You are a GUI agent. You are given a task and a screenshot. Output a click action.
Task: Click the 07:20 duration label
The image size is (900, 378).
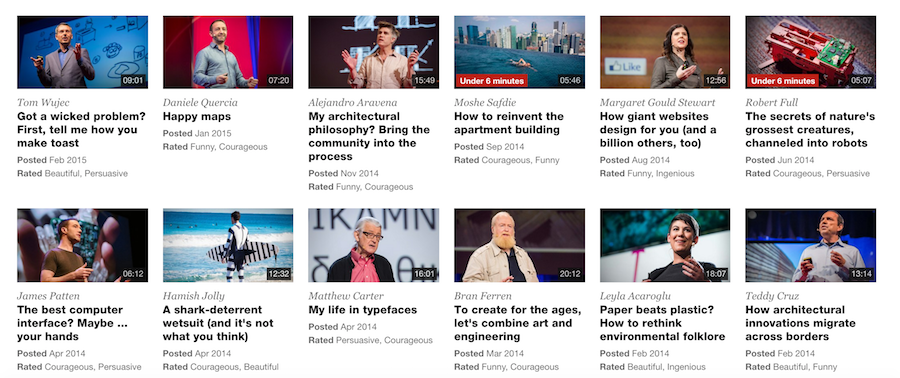[x=278, y=80]
